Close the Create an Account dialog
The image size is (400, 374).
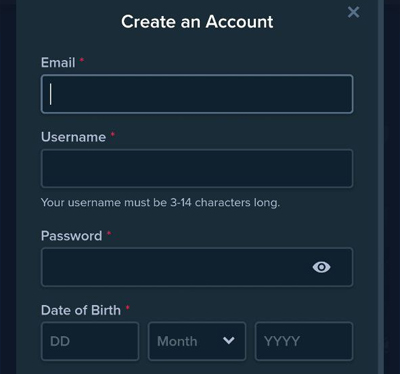click(353, 12)
